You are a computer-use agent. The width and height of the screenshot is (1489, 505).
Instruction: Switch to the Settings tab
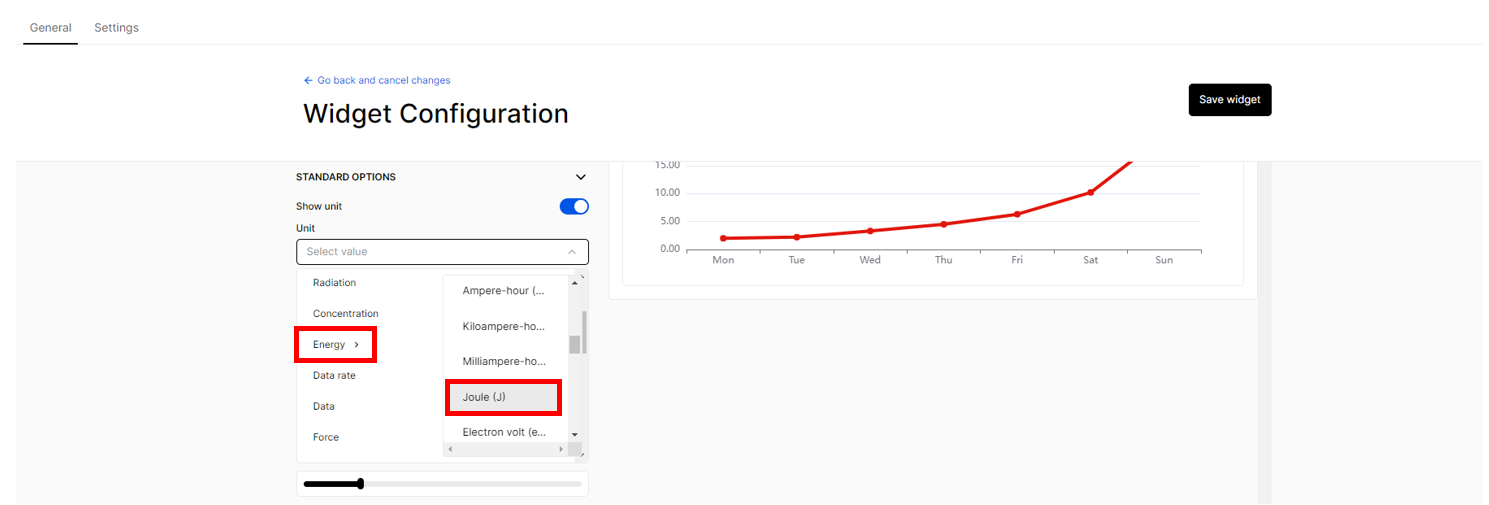[x=116, y=28]
